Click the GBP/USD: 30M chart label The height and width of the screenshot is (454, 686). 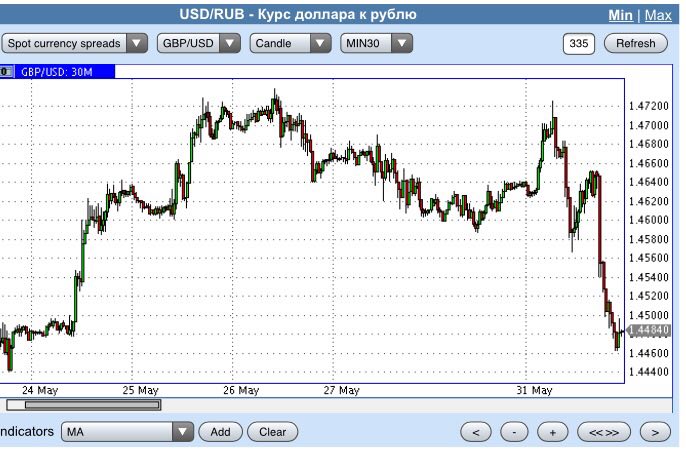57,72
